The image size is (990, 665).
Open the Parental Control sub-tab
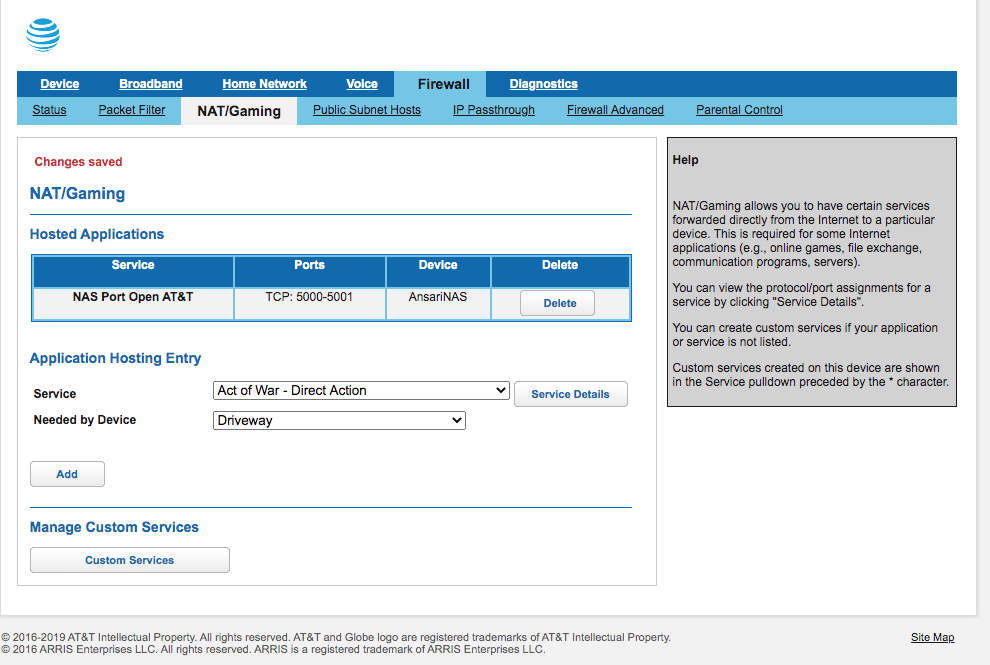coord(739,110)
